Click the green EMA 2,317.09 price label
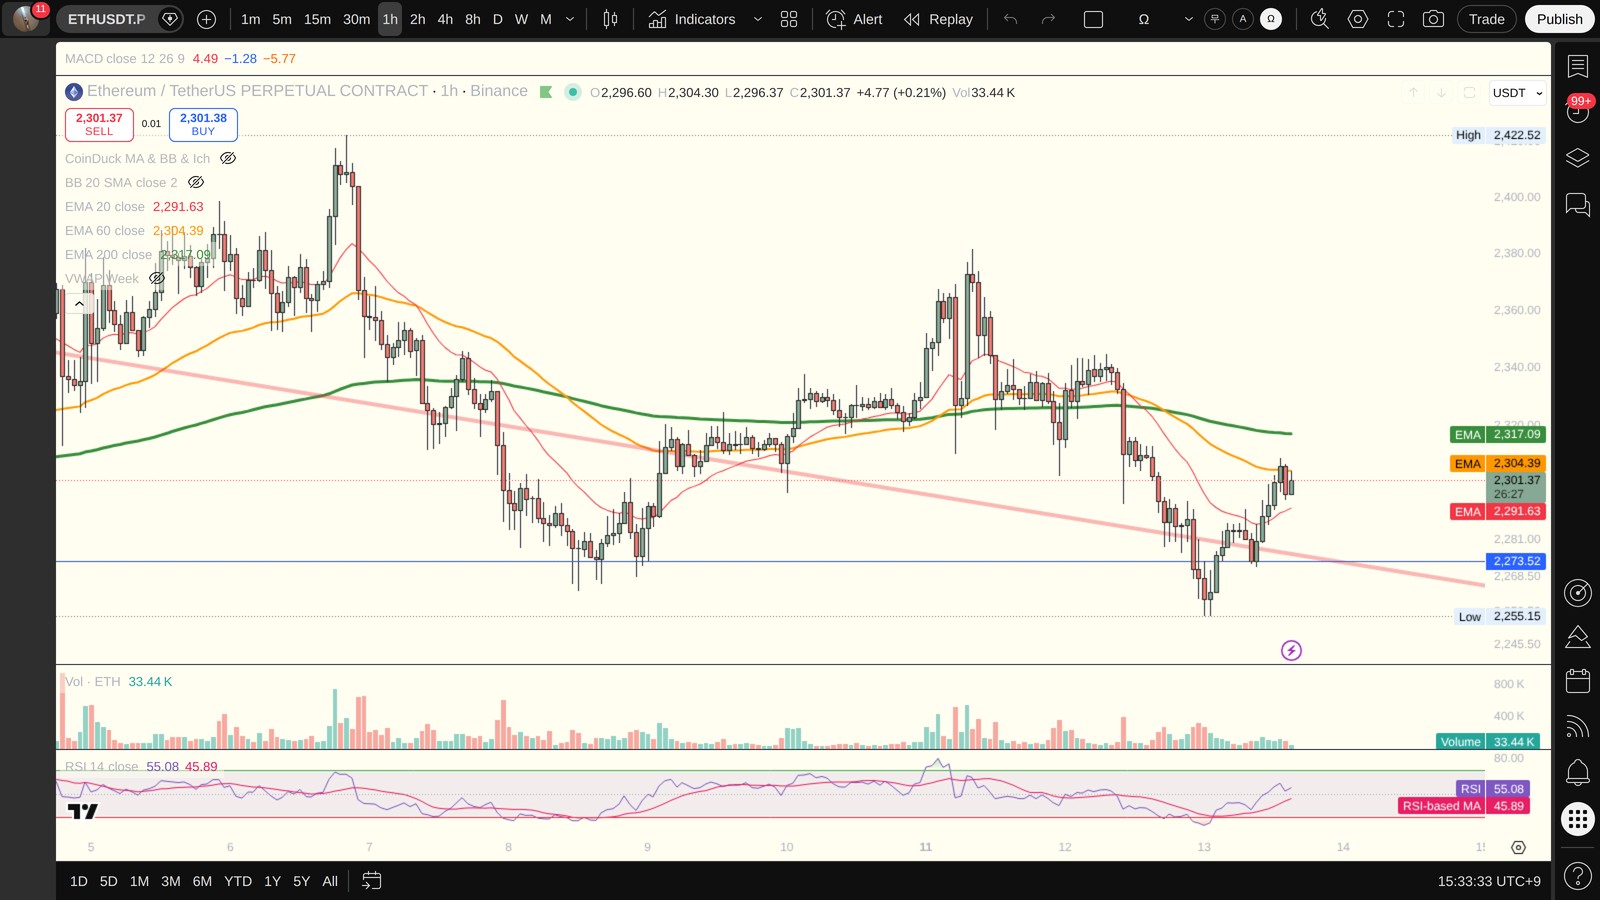1600x900 pixels. pos(1497,434)
